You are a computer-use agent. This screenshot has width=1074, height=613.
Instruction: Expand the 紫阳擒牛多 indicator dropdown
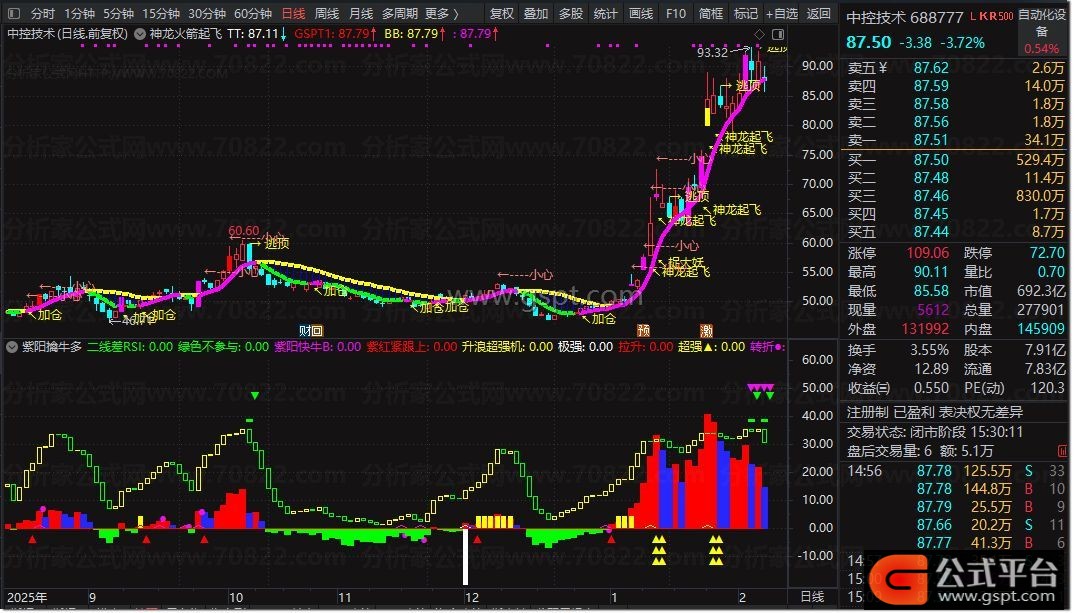12,347
